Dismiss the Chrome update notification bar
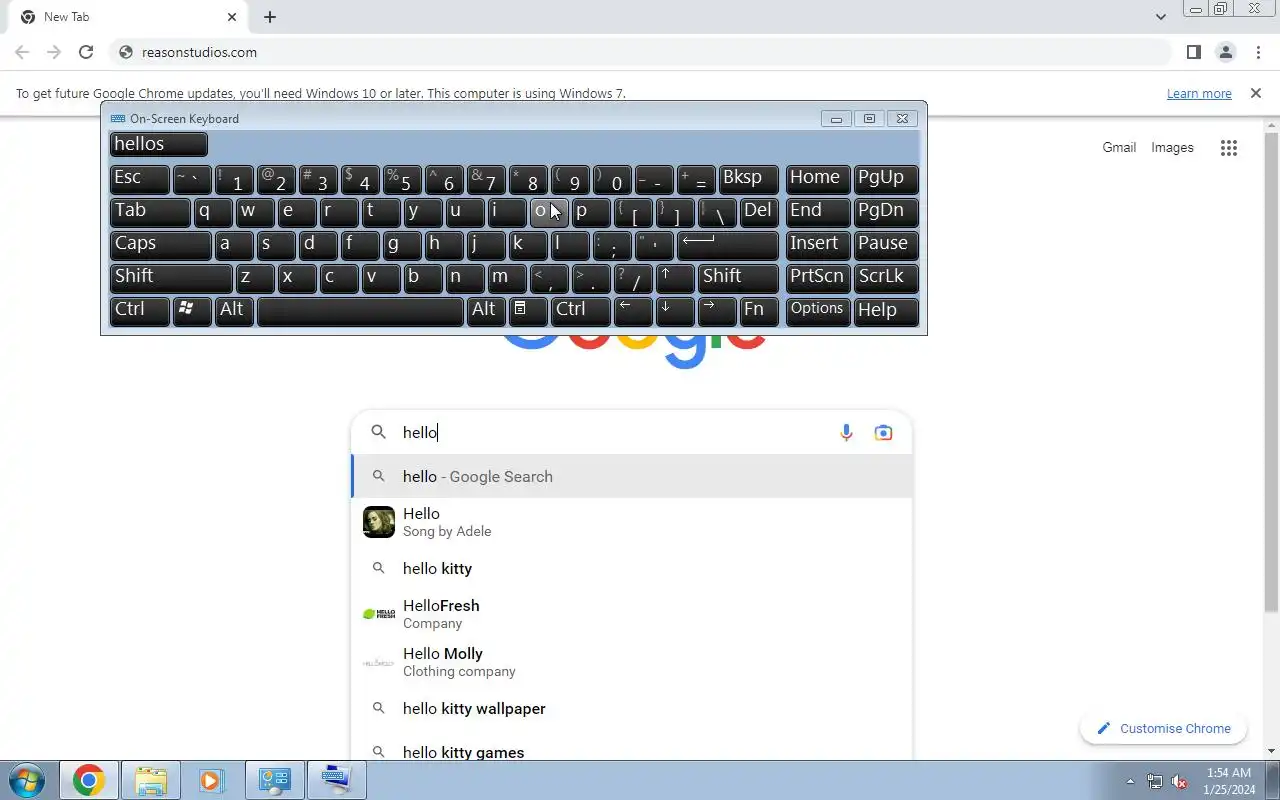 pyautogui.click(x=1256, y=93)
